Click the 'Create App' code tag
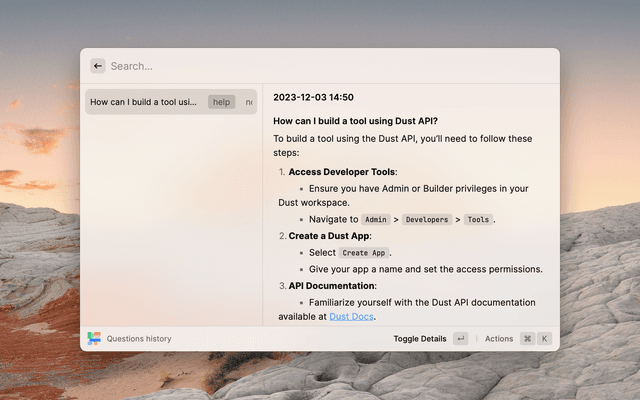Viewport: 640px width, 400px height. (363, 253)
